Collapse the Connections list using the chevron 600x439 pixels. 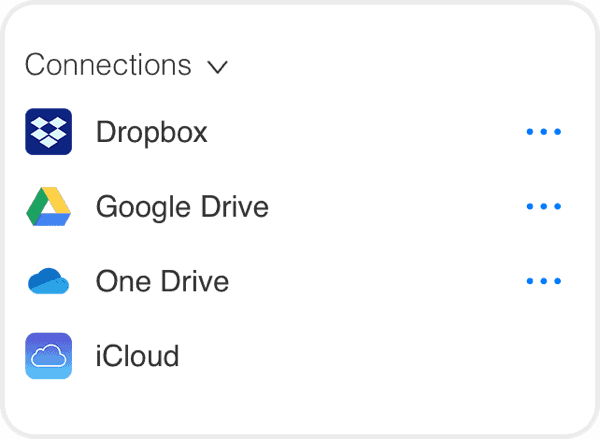[218, 67]
